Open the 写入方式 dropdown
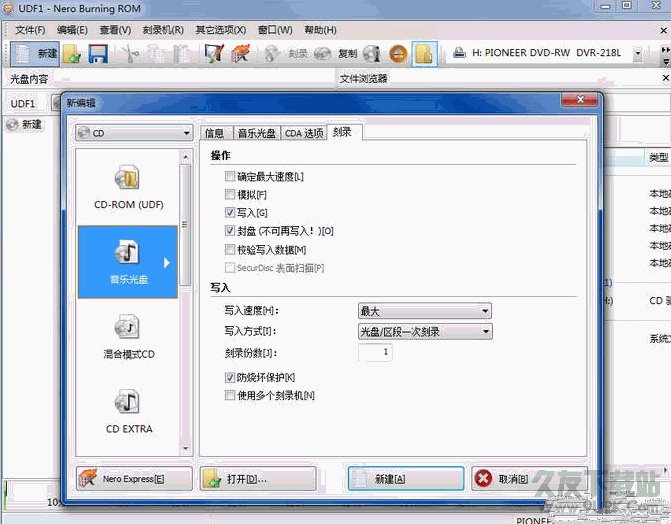Viewport: 671px width, 524px height. pyautogui.click(x=425, y=331)
